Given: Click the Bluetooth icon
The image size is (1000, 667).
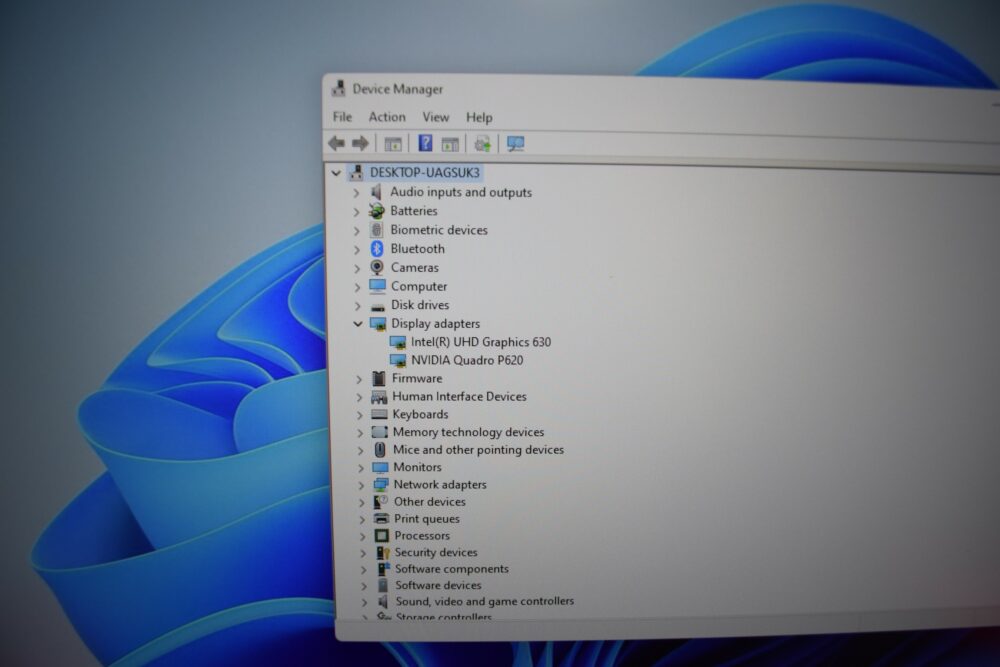Looking at the screenshot, I should tap(377, 249).
